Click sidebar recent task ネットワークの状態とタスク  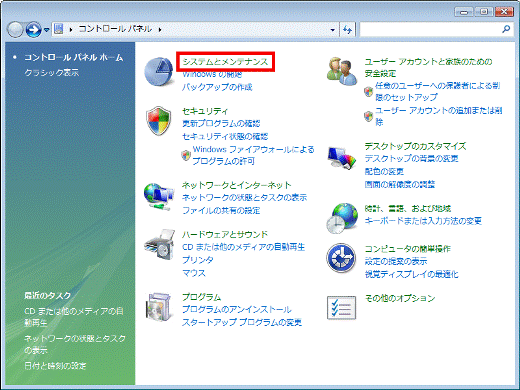click(75, 344)
